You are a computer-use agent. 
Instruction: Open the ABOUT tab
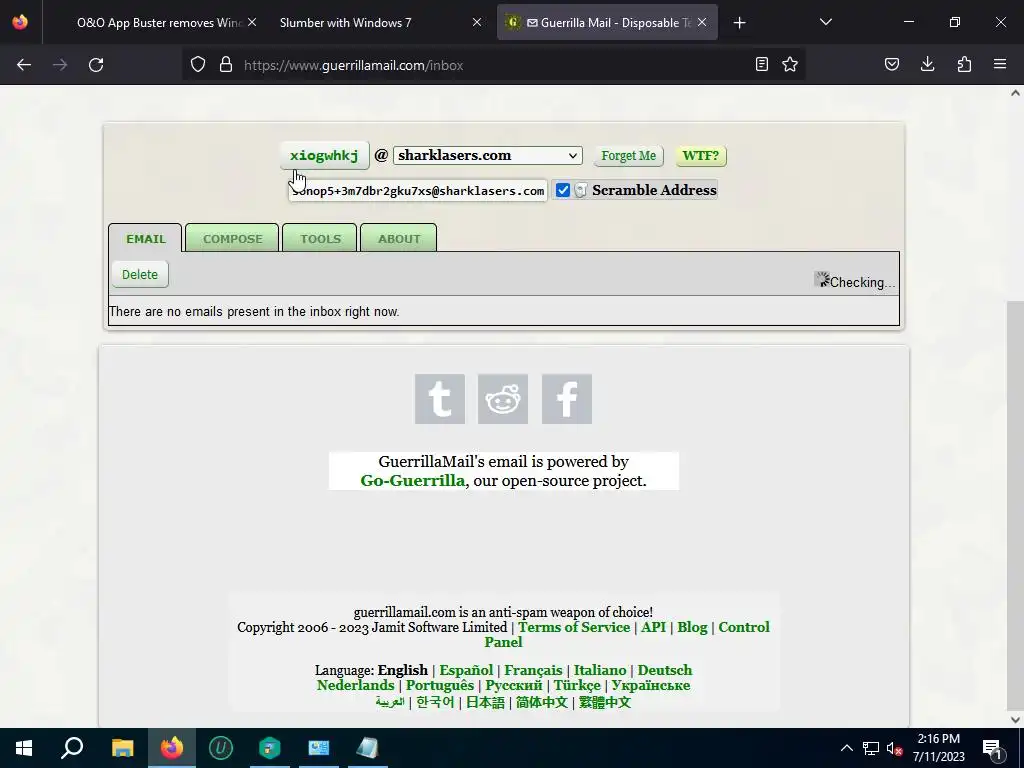(399, 238)
